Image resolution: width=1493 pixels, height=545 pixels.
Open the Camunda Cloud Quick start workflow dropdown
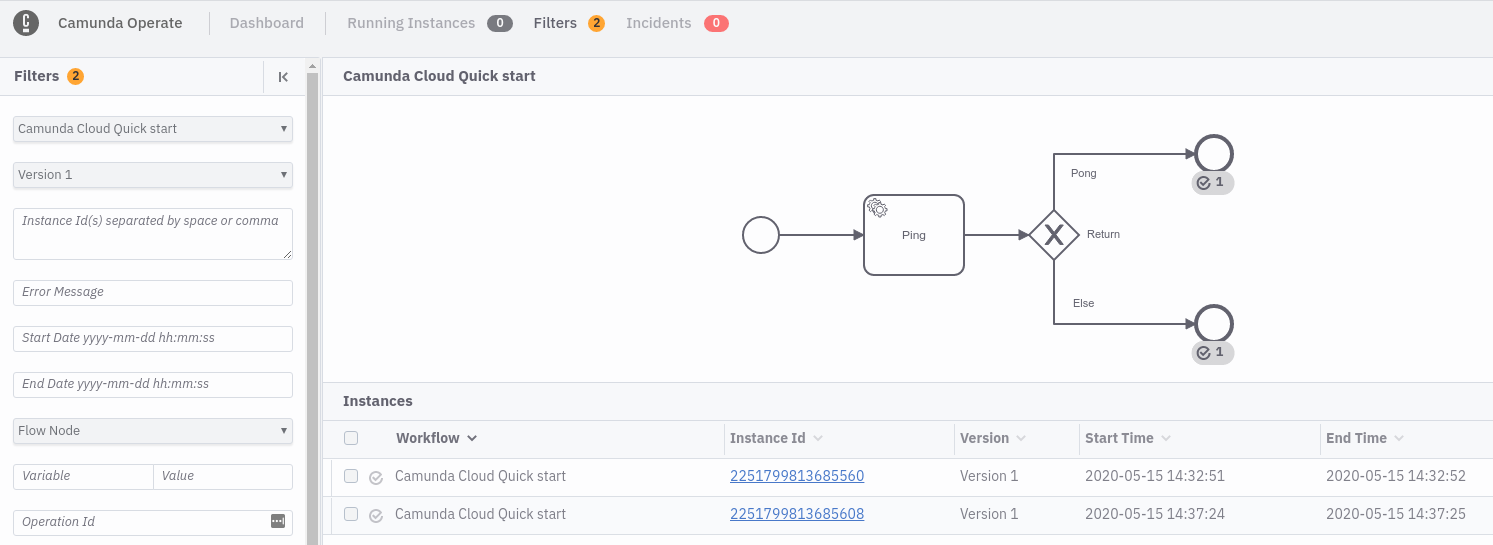(153, 129)
